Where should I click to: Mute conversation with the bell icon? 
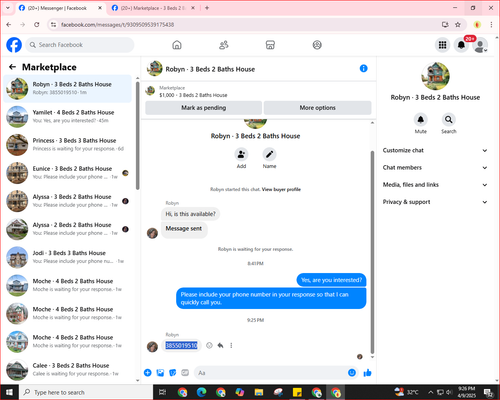421,119
